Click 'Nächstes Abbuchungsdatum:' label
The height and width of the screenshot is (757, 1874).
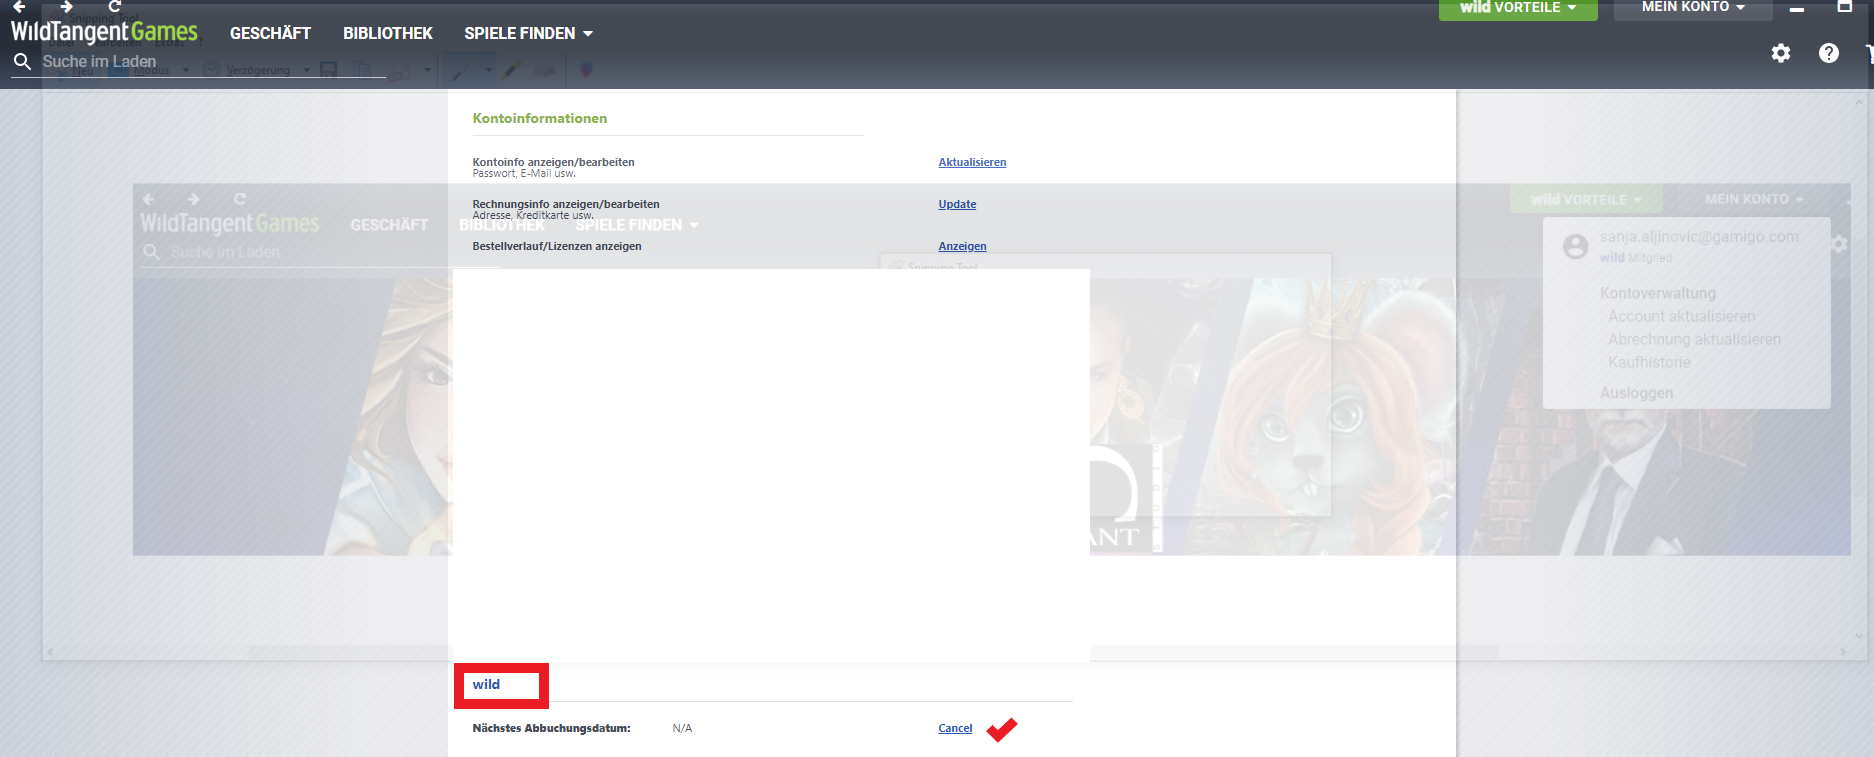(x=551, y=728)
